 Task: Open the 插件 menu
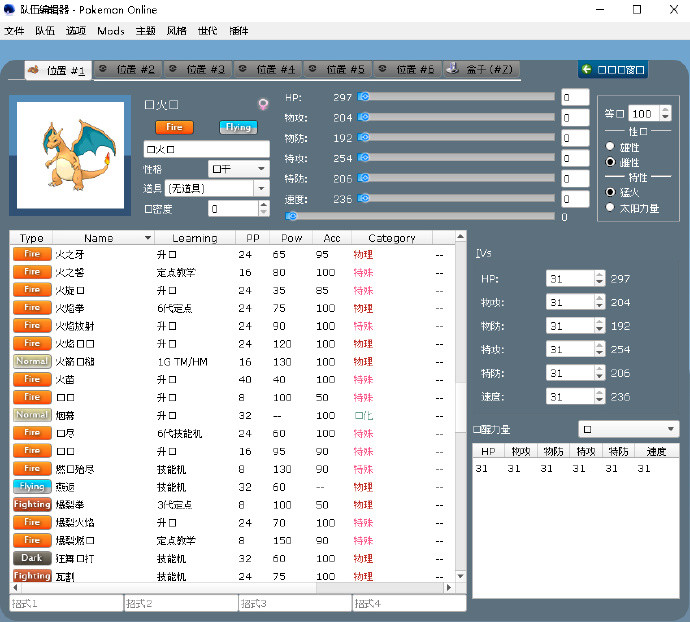tap(239, 31)
